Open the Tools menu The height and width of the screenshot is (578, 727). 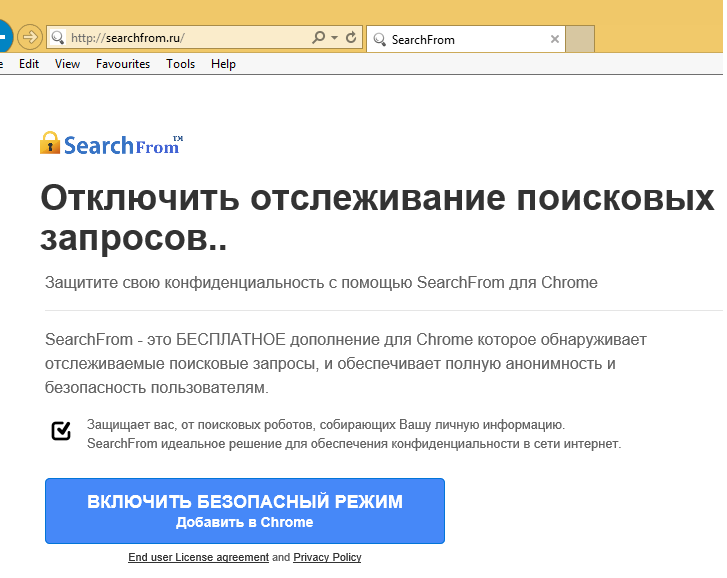coord(181,64)
